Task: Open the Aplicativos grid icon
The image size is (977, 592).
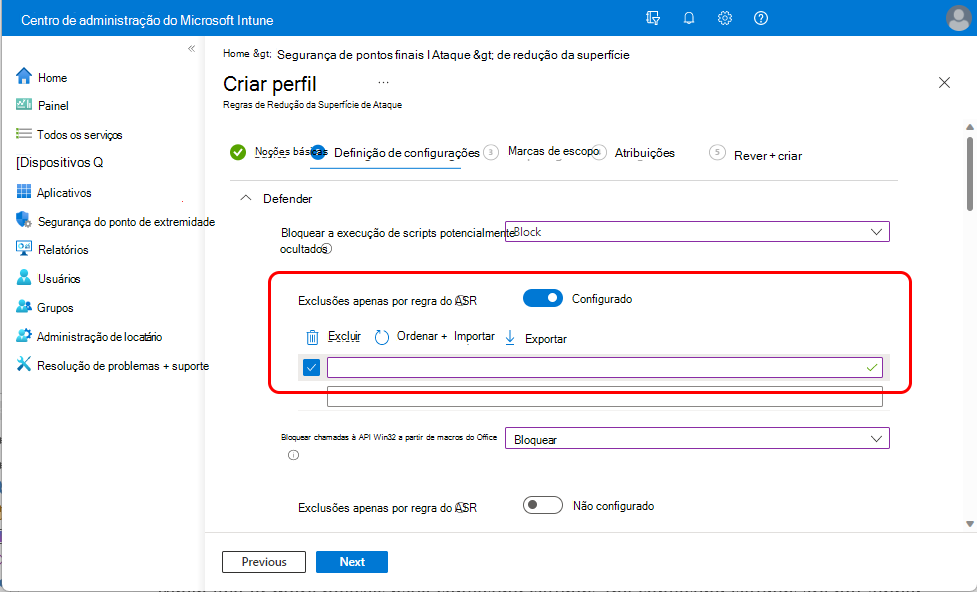Action: pyautogui.click(x=24, y=191)
